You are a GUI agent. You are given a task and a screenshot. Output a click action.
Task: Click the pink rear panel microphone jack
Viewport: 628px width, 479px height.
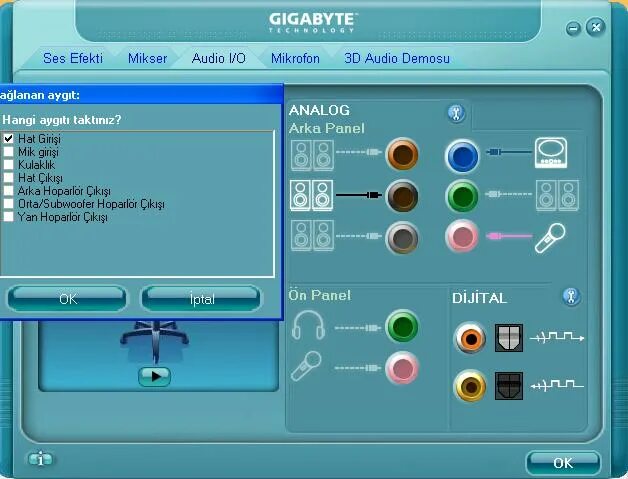coord(462,236)
